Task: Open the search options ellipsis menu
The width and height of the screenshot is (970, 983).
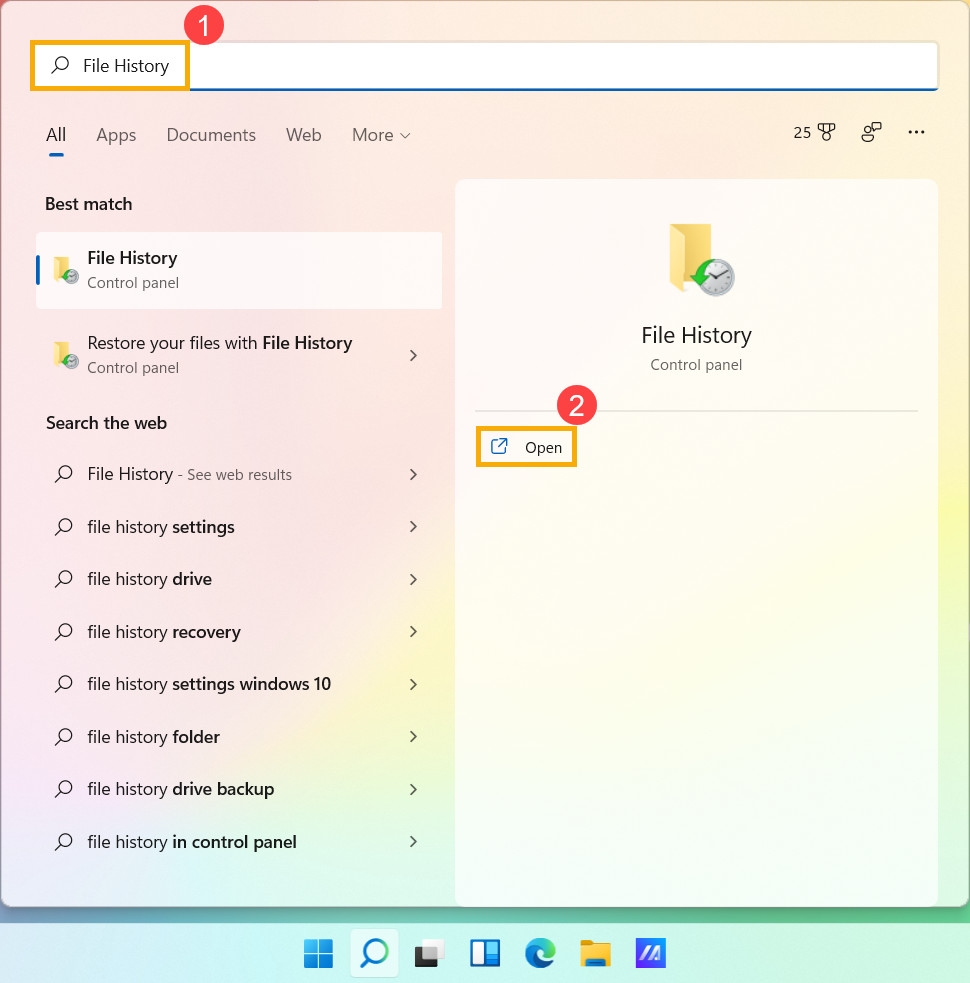Action: [916, 132]
